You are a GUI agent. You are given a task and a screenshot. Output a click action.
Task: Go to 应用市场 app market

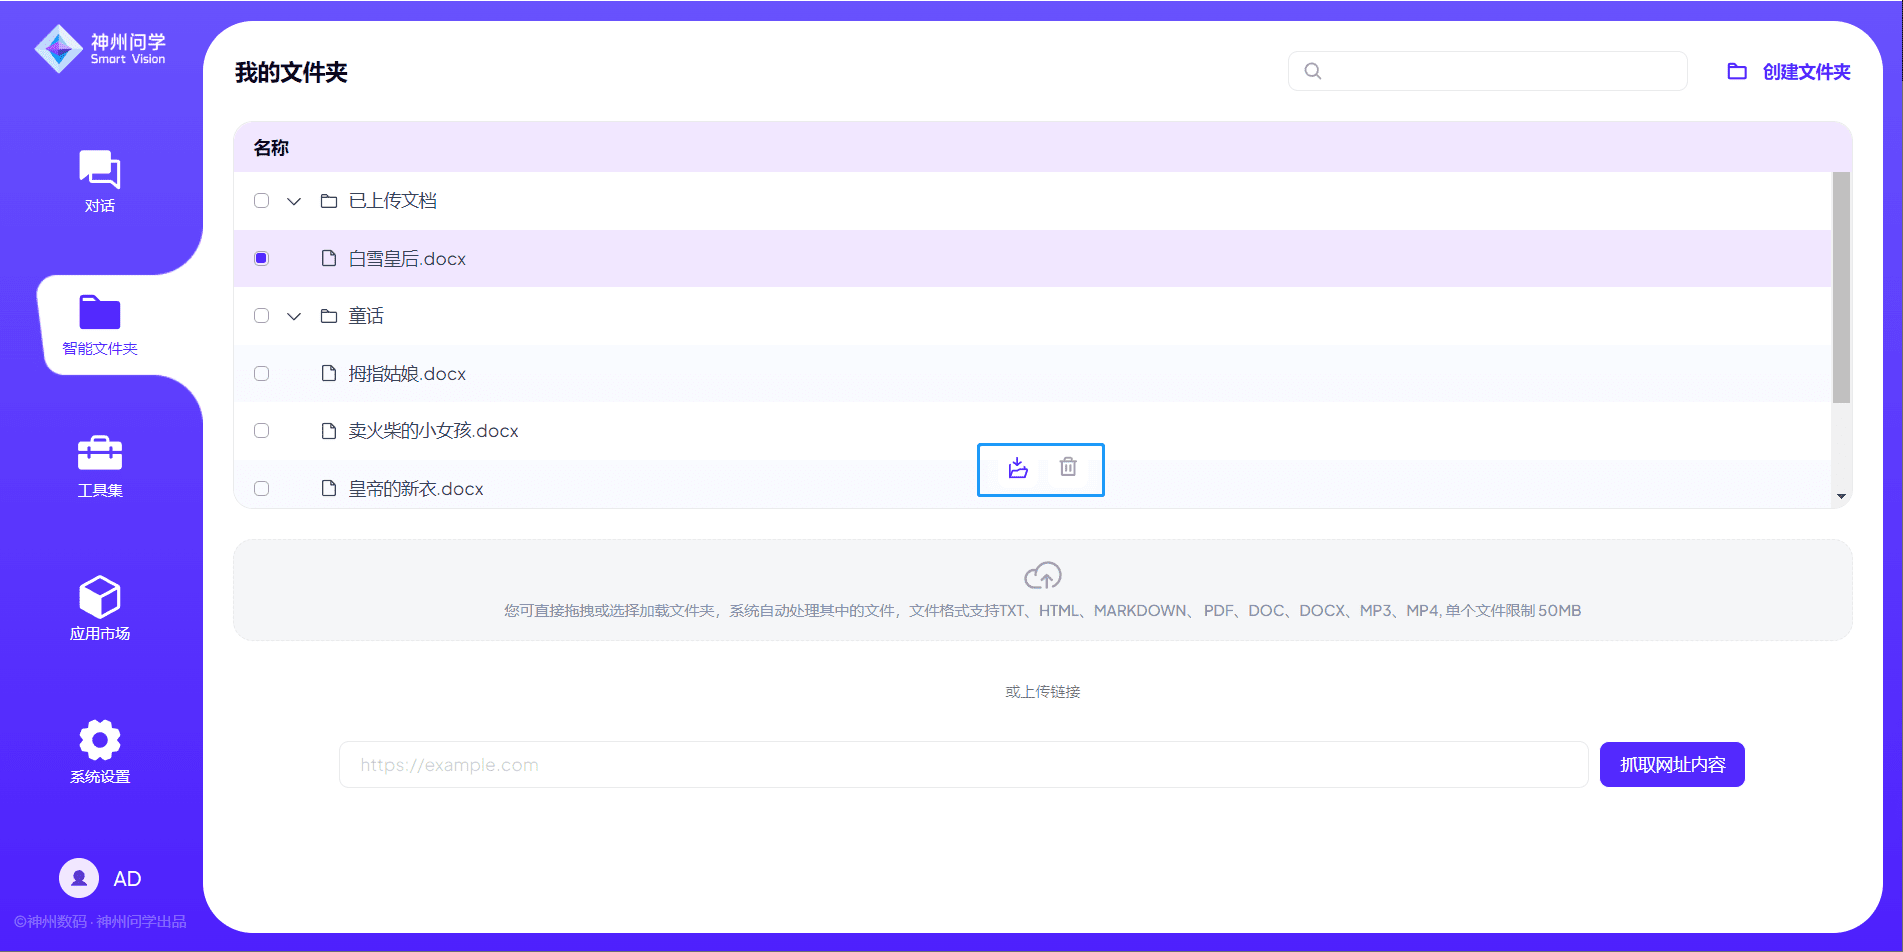point(99,608)
